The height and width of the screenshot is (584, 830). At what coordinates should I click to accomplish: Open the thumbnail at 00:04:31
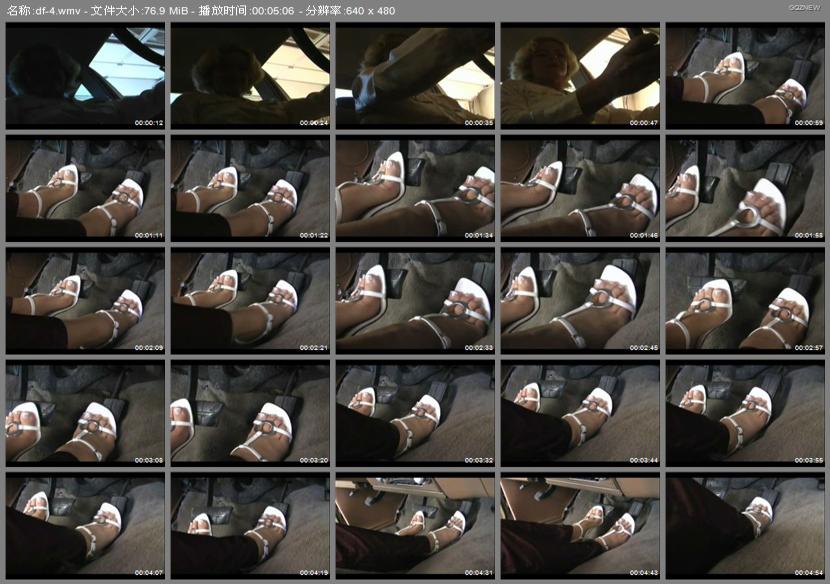point(415,525)
